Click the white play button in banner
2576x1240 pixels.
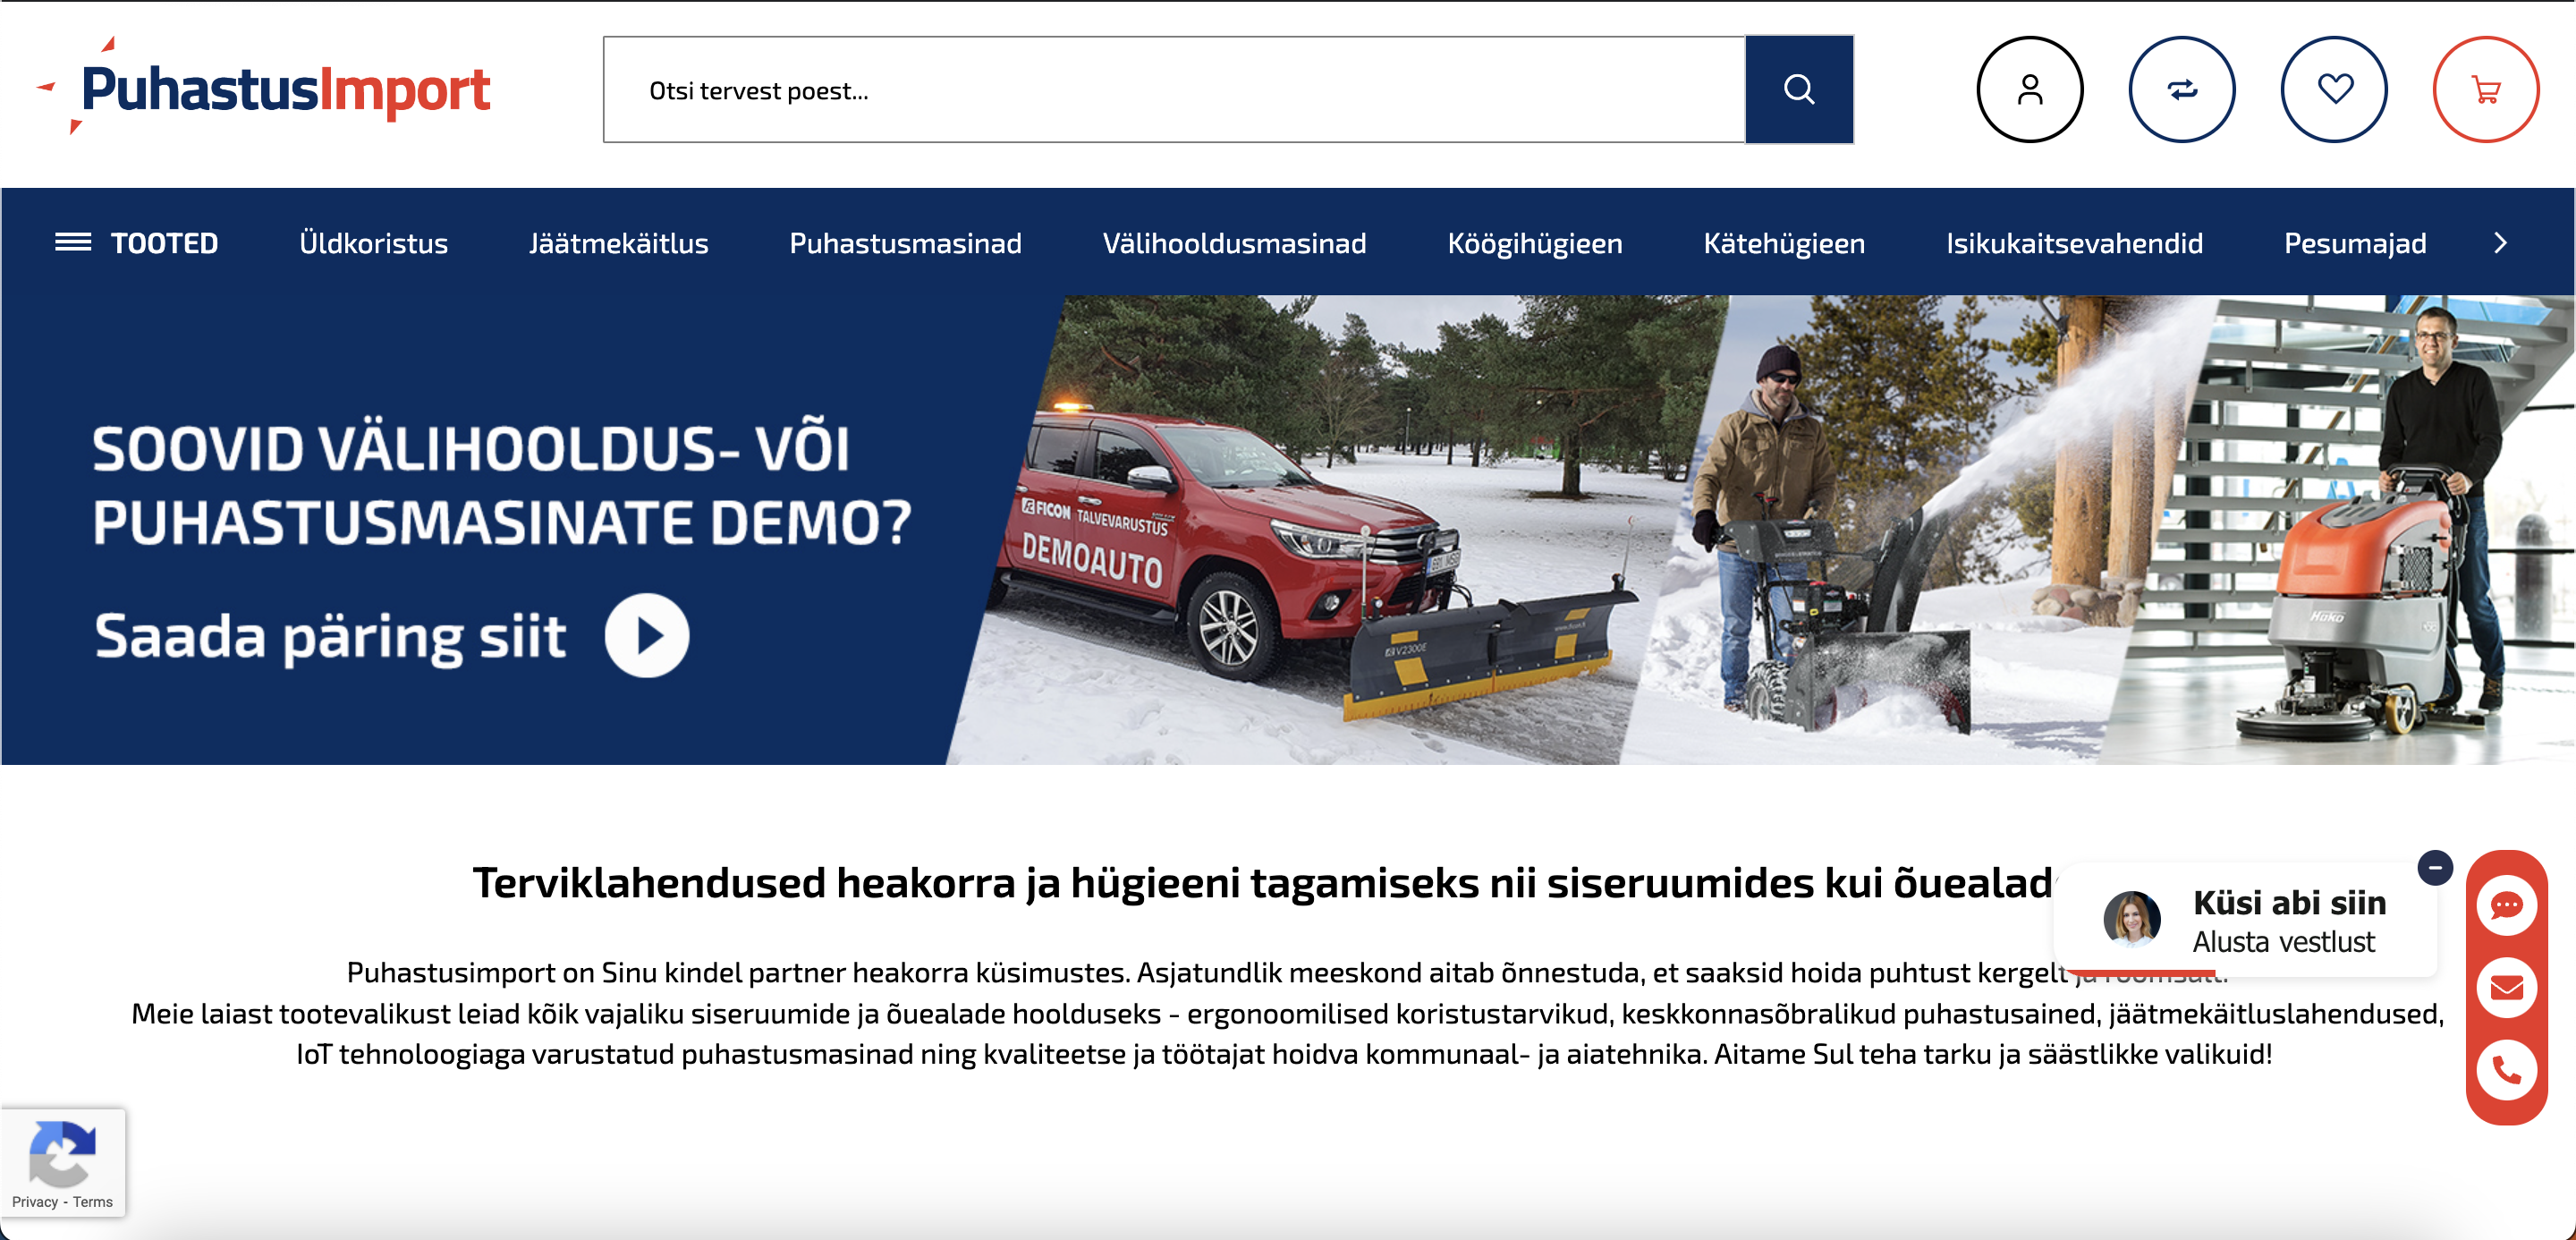[x=647, y=636]
